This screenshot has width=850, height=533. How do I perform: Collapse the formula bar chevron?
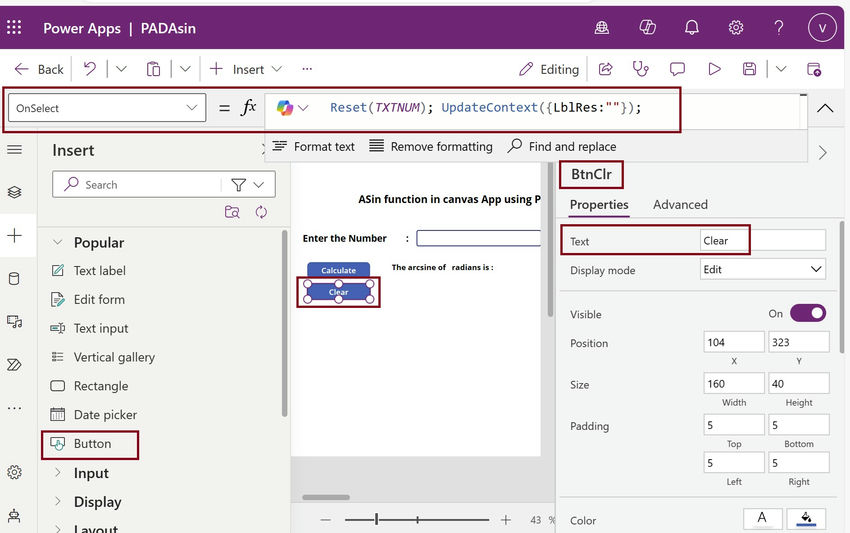coord(825,107)
